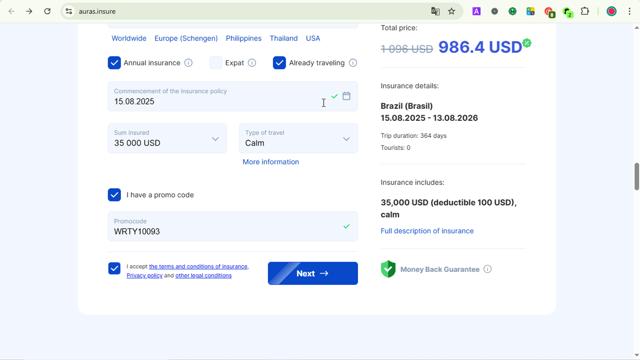The height and width of the screenshot is (360, 640).
Task: Open terms and conditions of insurance link
Action: (198, 267)
